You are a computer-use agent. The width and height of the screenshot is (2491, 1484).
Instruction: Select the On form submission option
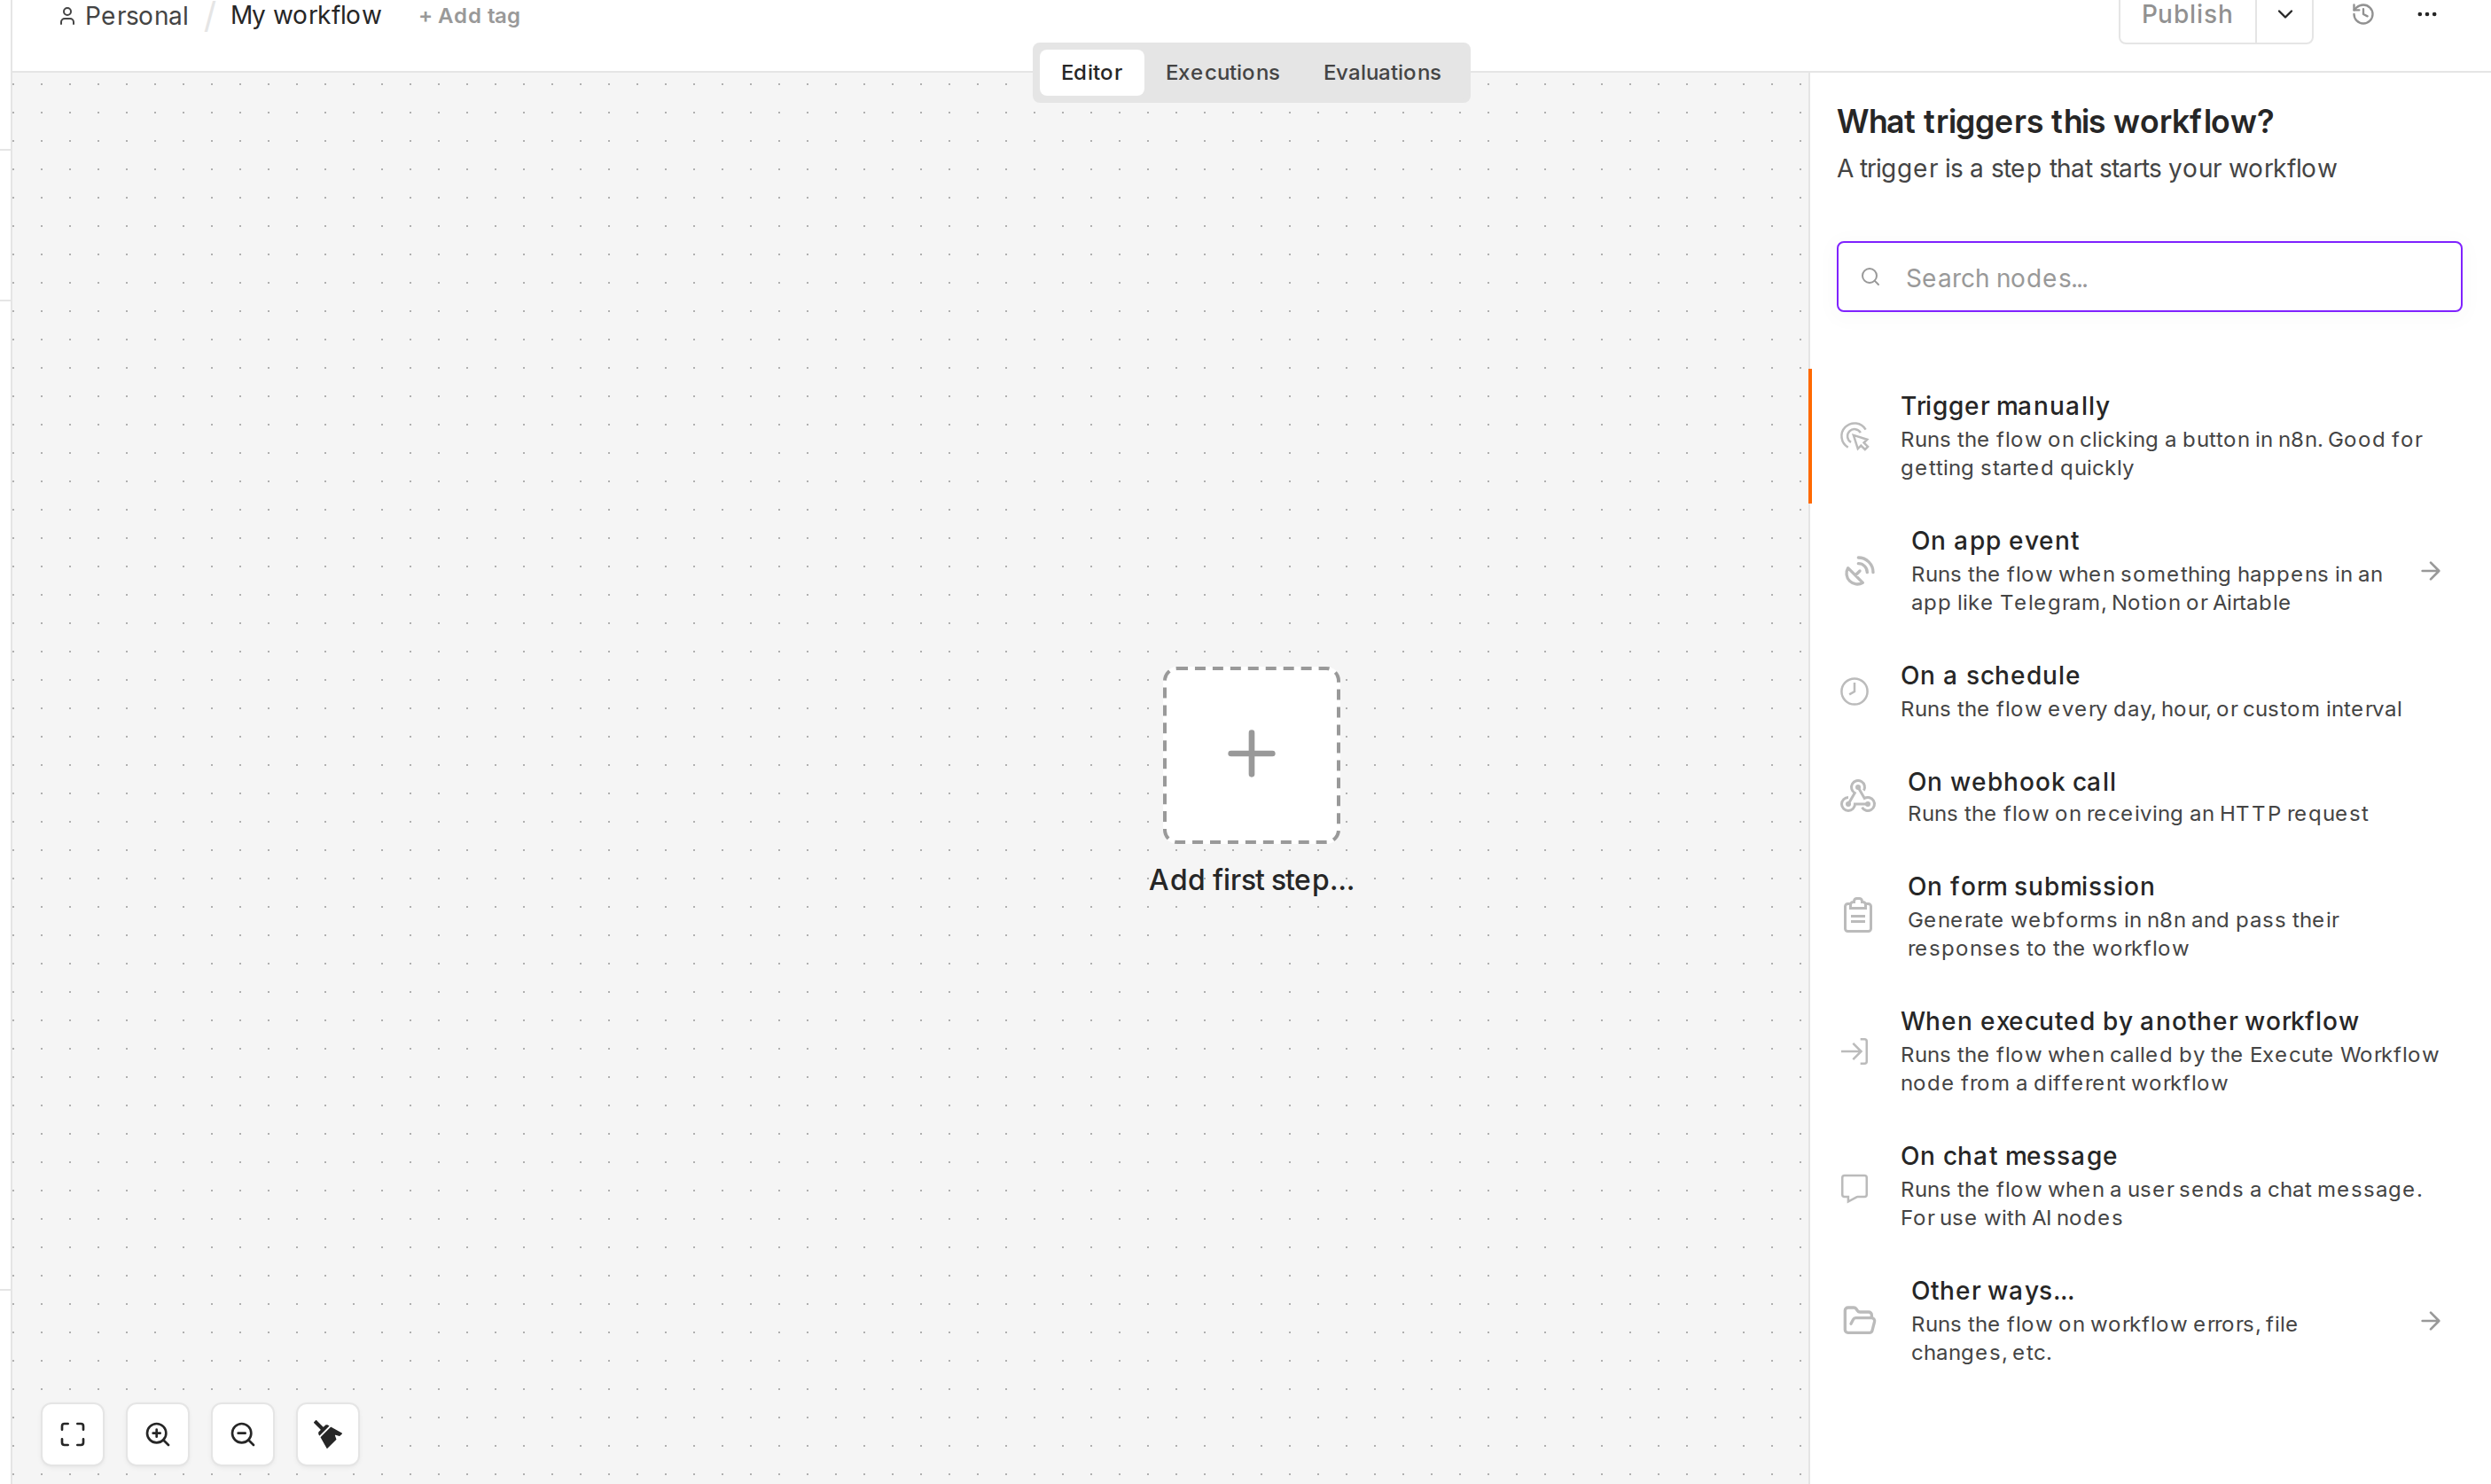pos(2149,916)
